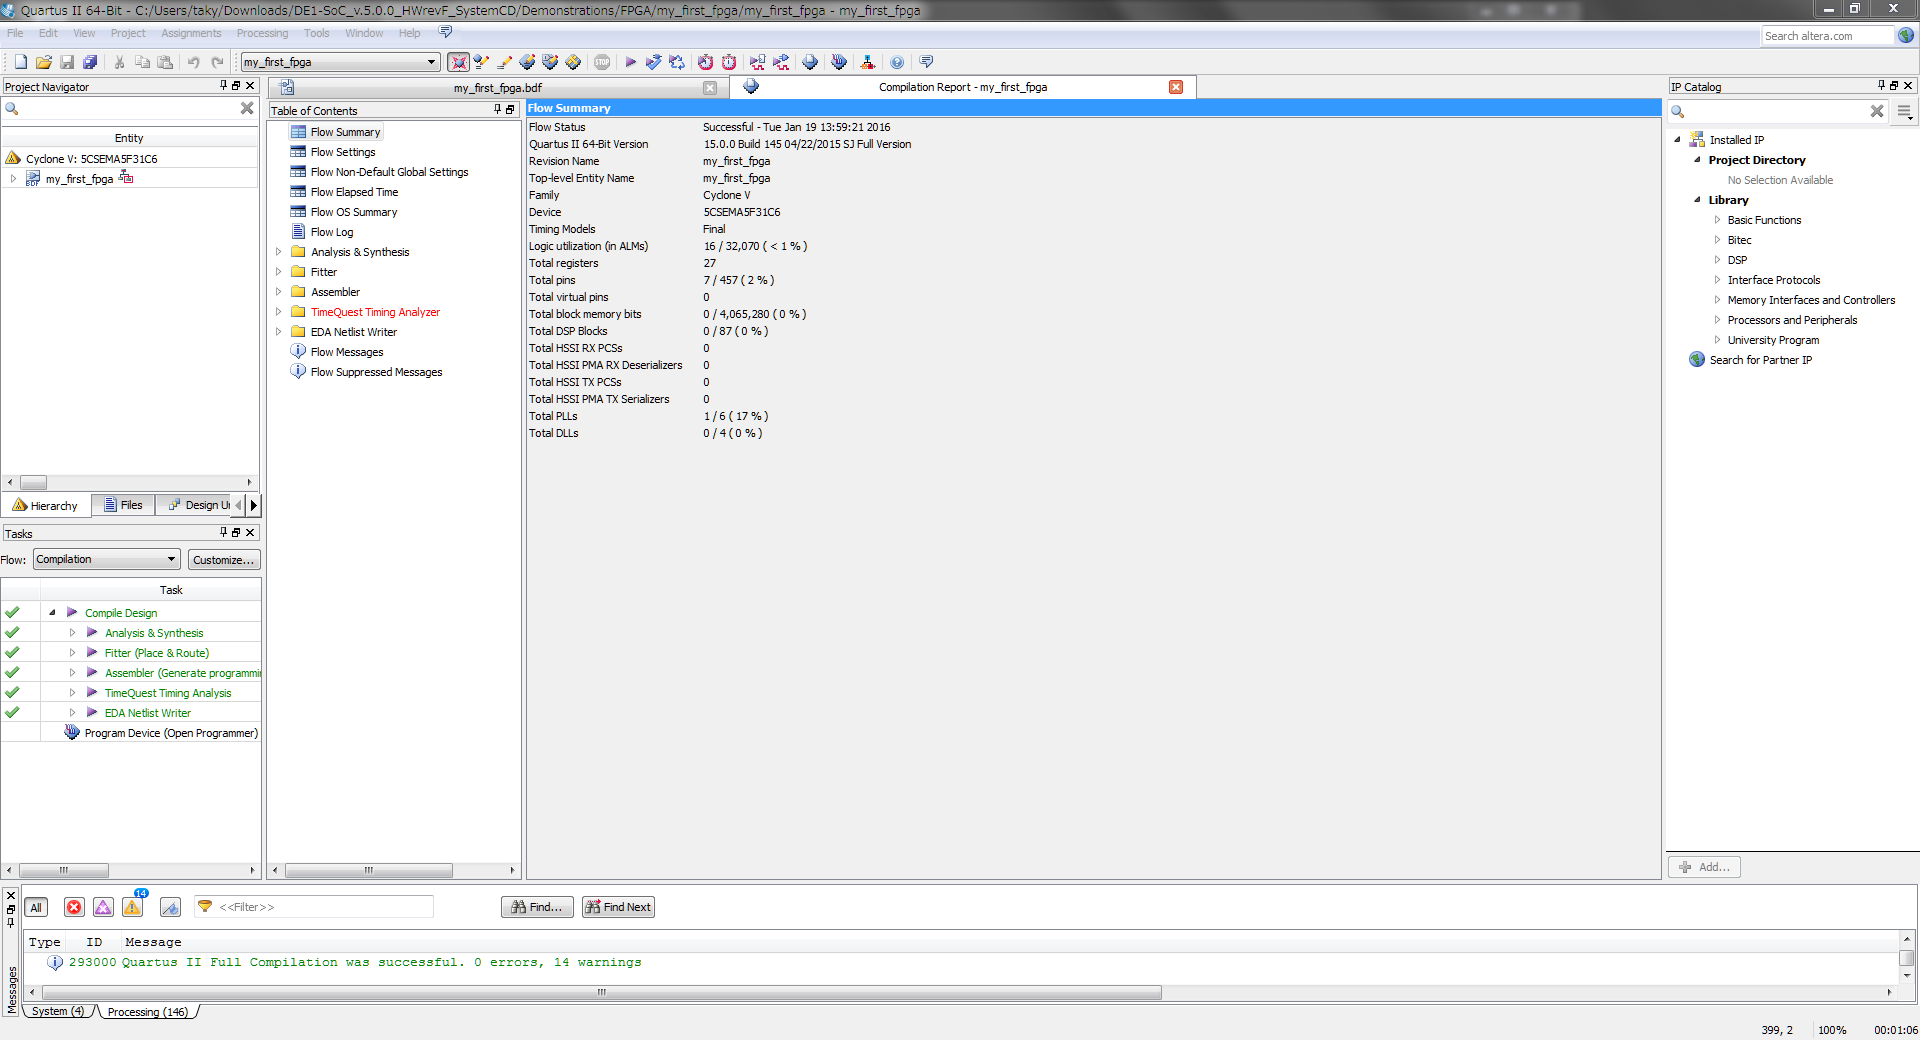Viewport: 1920px width, 1040px height.
Task: Expand TimeQuest Timing Analyzer report folder
Action: (x=279, y=312)
